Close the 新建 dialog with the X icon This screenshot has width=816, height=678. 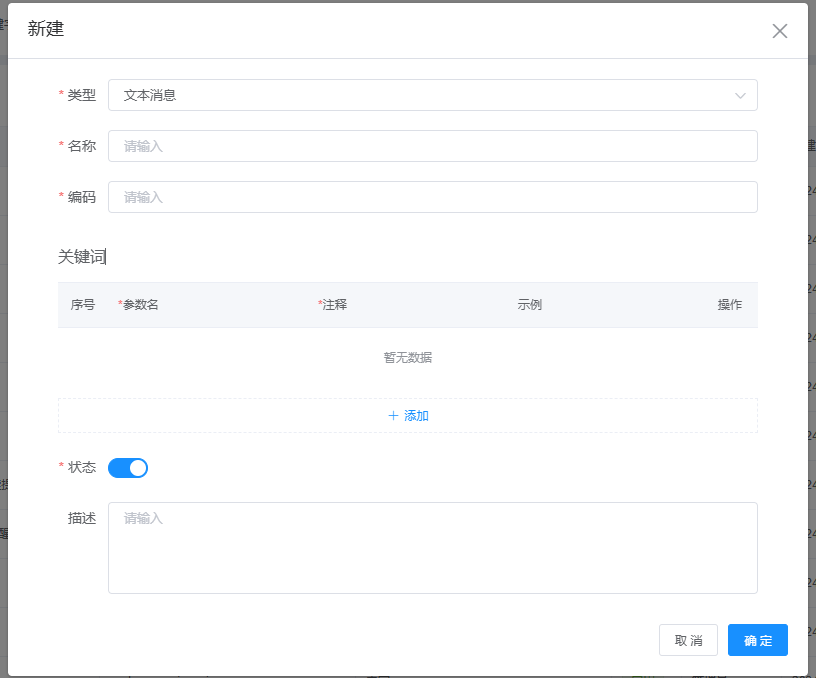(780, 31)
